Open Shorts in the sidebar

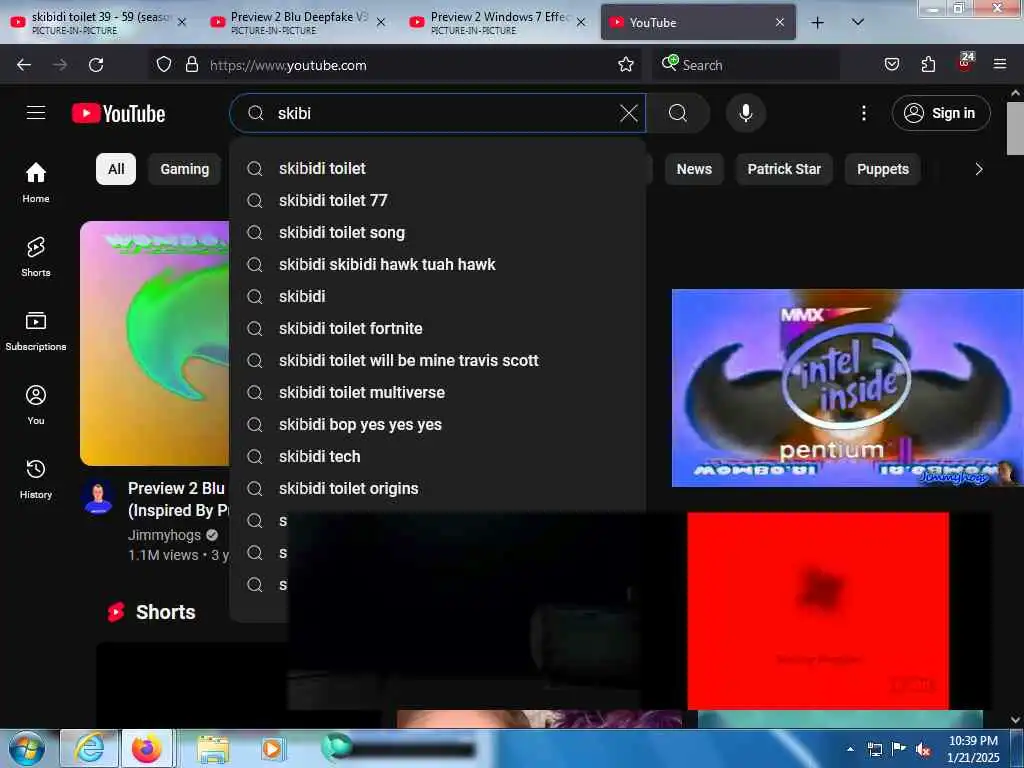[x=36, y=257]
